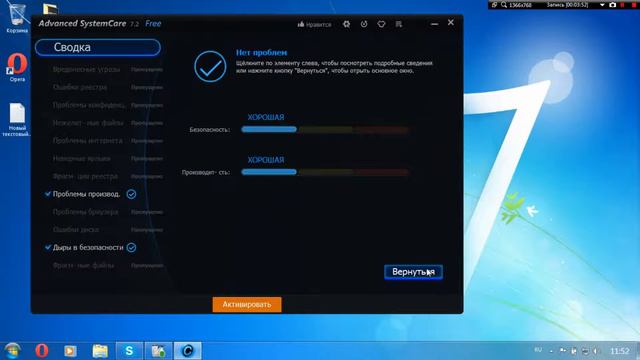Click the window icon in recorder bar
This screenshot has width=640, height=360.
point(494,5)
